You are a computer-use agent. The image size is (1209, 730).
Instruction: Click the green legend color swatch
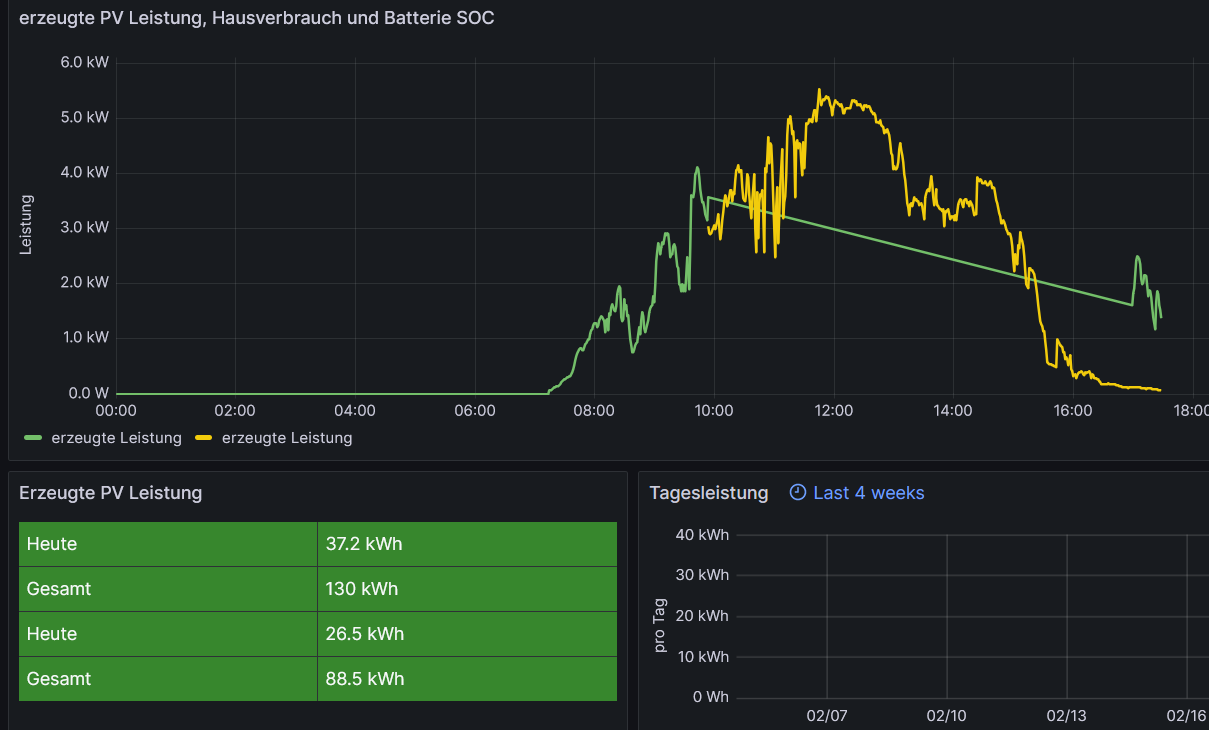(33, 438)
